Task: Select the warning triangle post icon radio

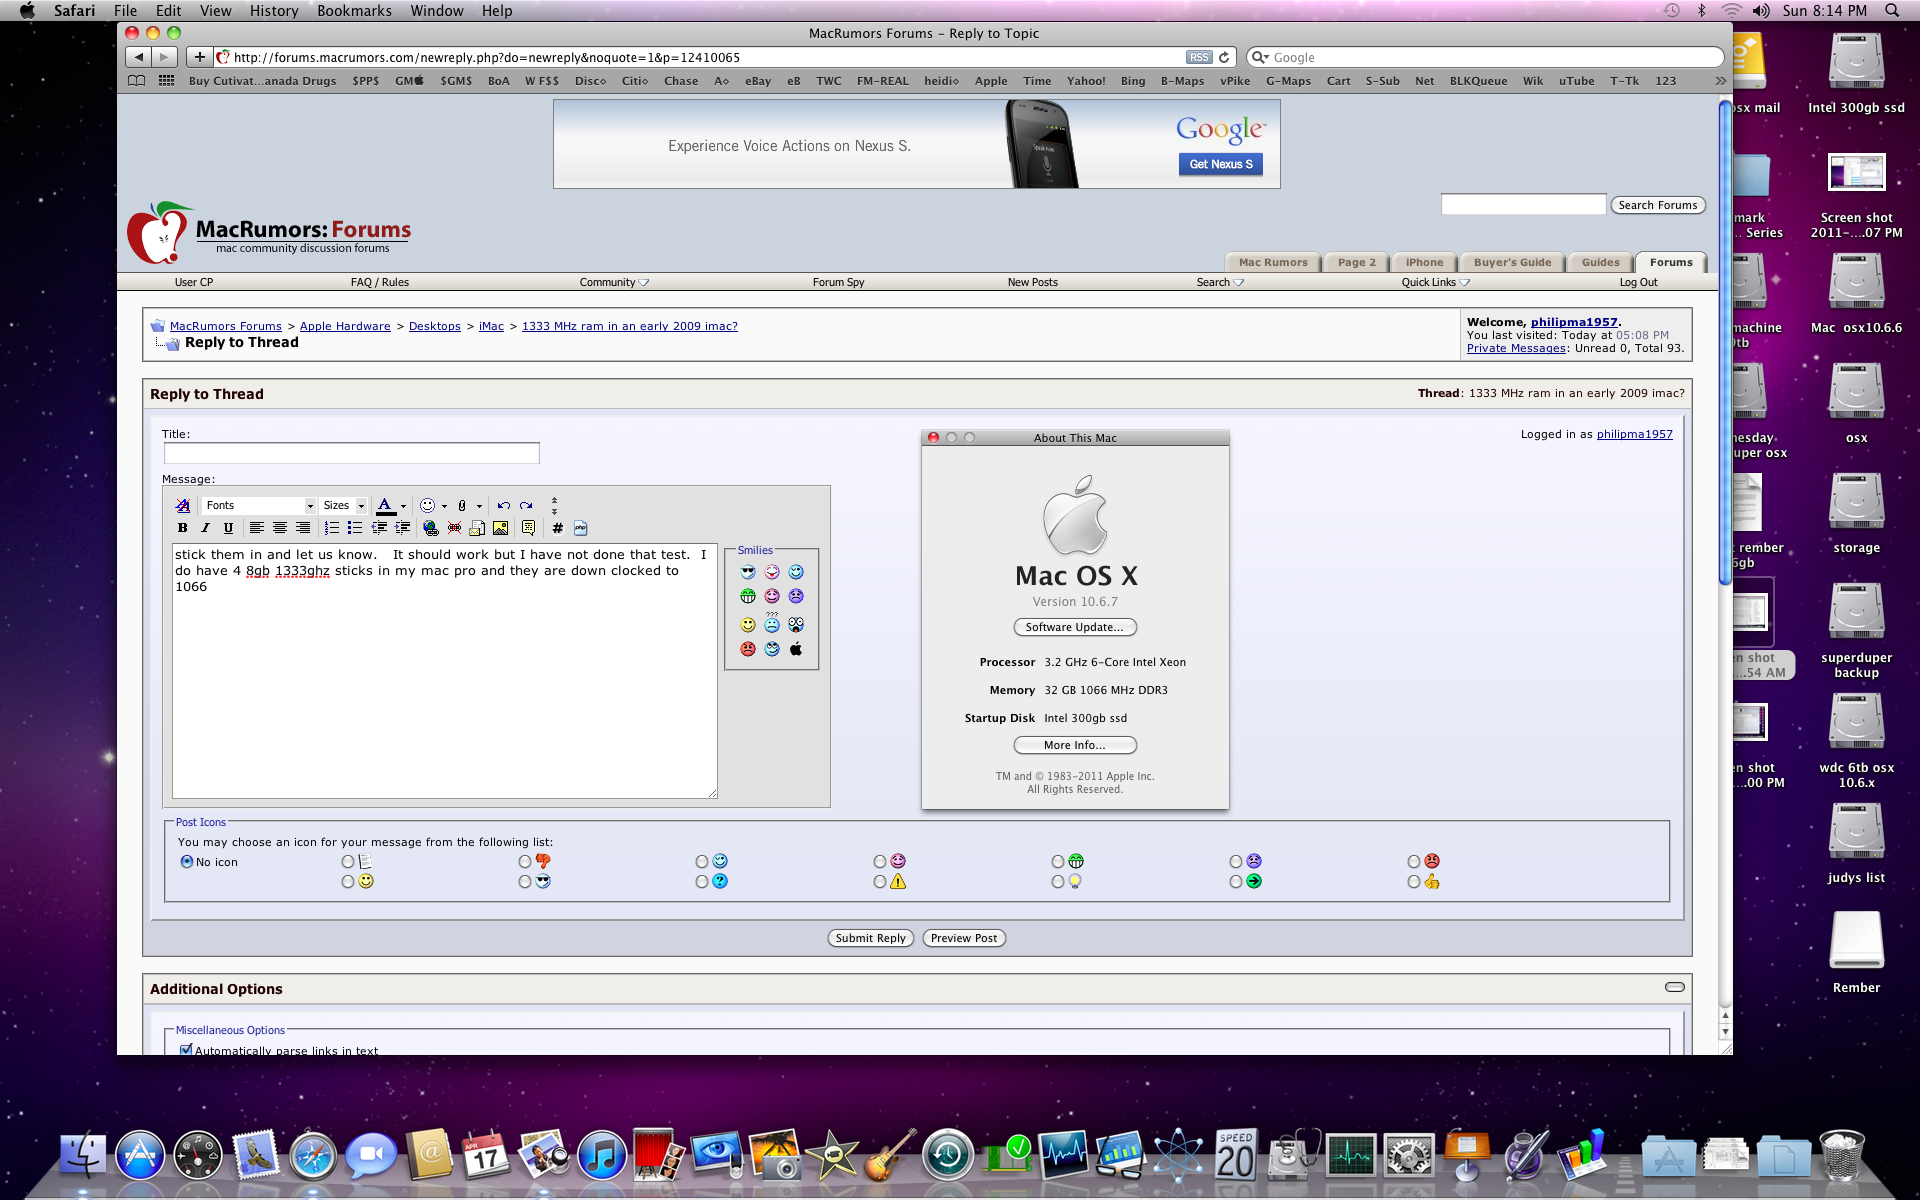Action: pos(880,882)
